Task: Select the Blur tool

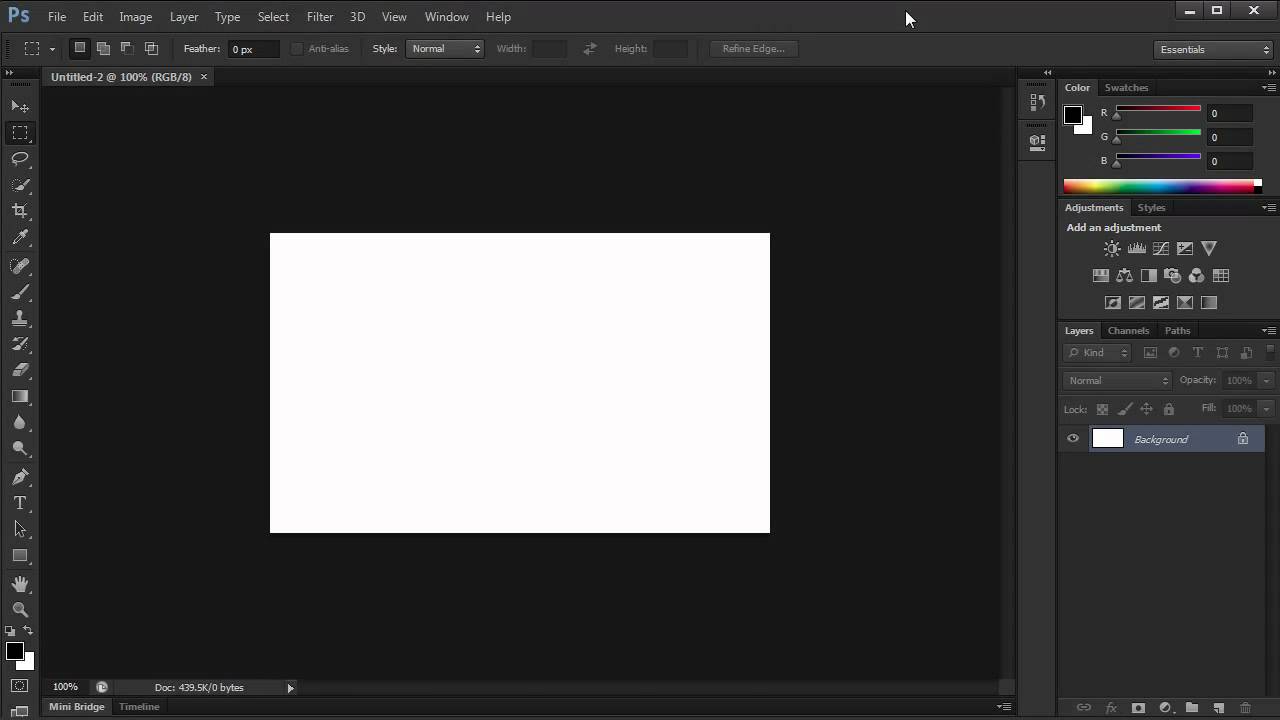Action: coord(20,422)
